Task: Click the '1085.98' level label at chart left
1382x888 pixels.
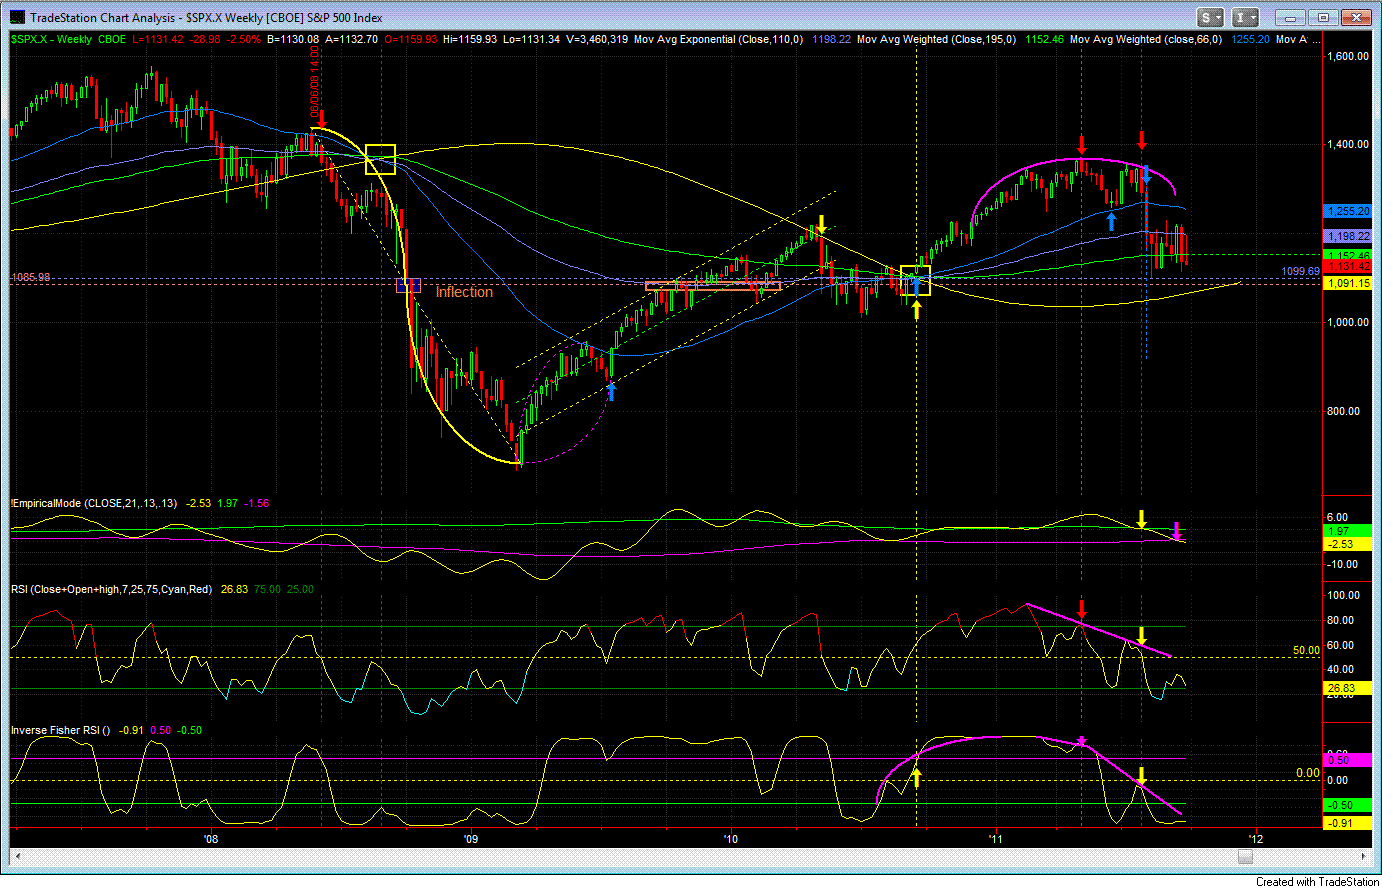Action: (31, 277)
